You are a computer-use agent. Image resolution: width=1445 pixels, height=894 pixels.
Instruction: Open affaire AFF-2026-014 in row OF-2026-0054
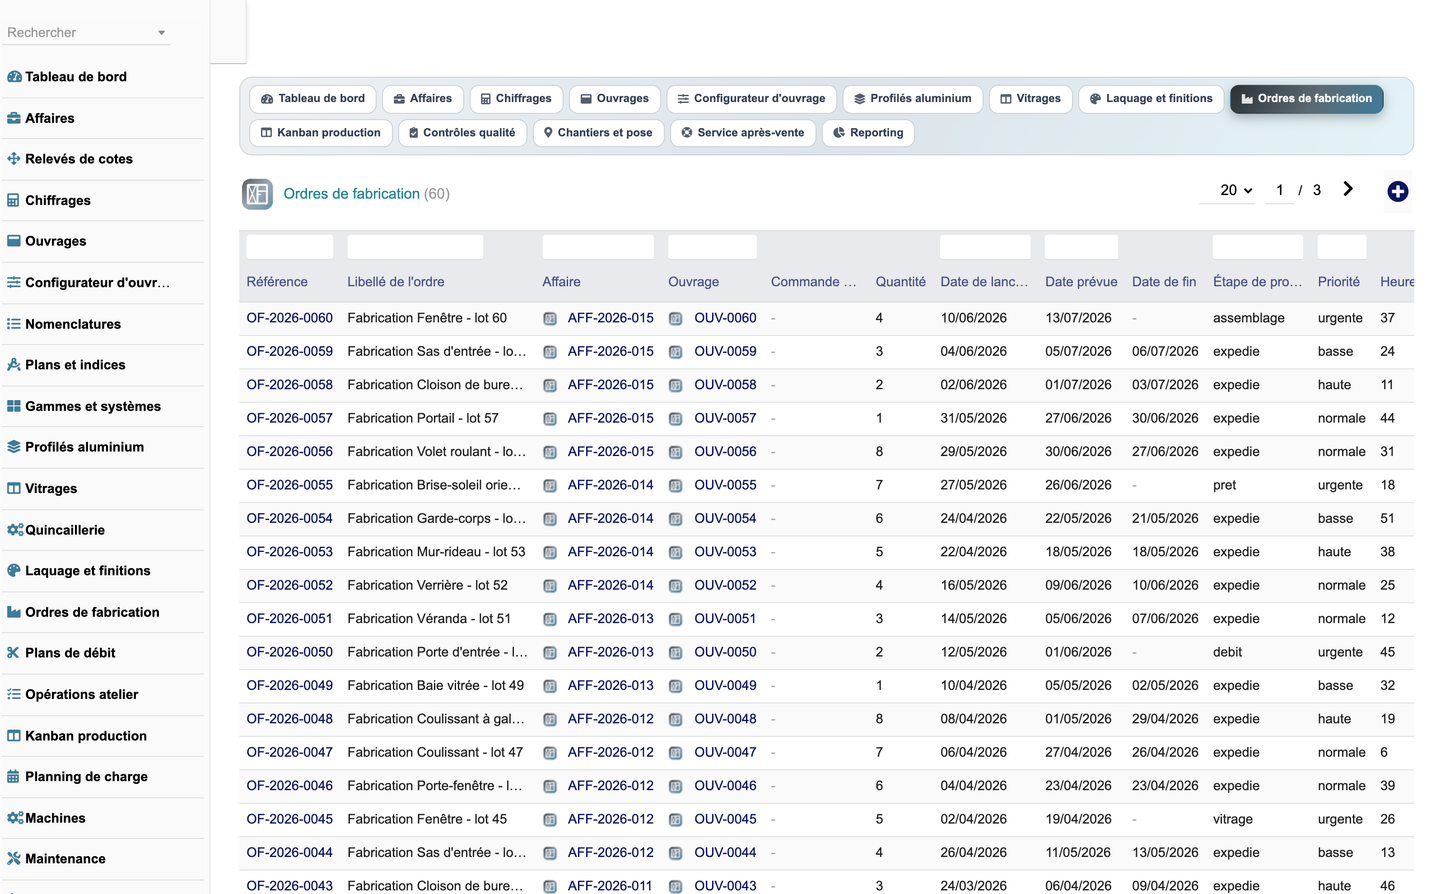(x=611, y=518)
